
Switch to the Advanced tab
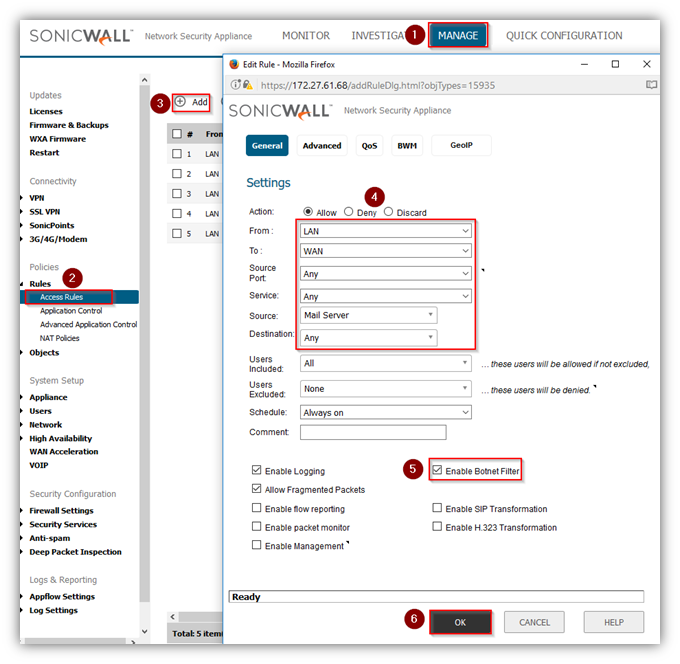tap(322, 145)
